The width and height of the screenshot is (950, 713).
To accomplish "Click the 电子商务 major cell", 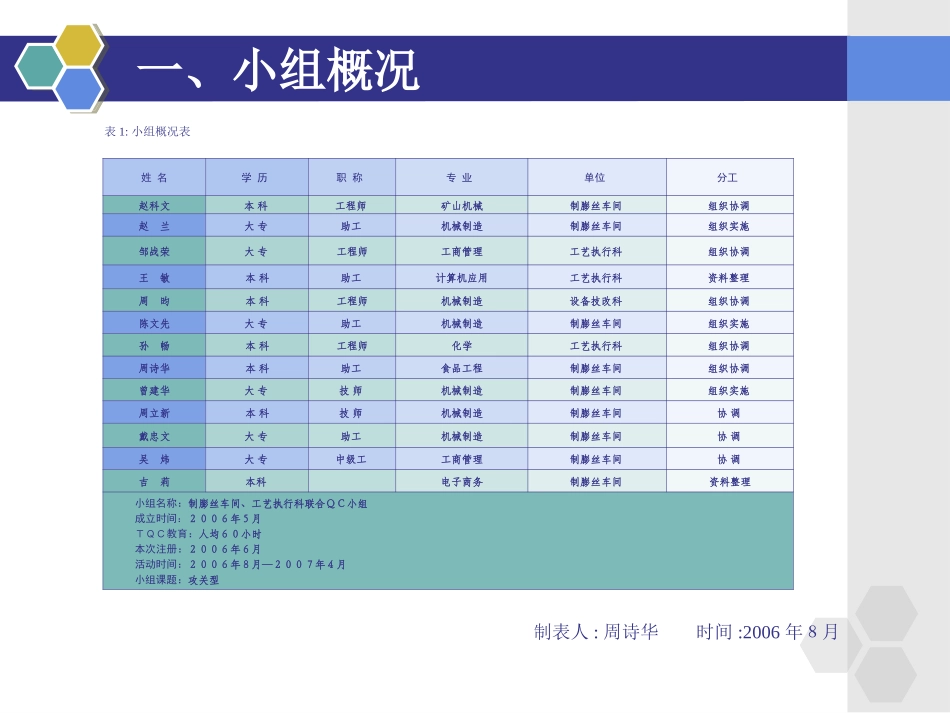I will pyautogui.click(x=462, y=482).
